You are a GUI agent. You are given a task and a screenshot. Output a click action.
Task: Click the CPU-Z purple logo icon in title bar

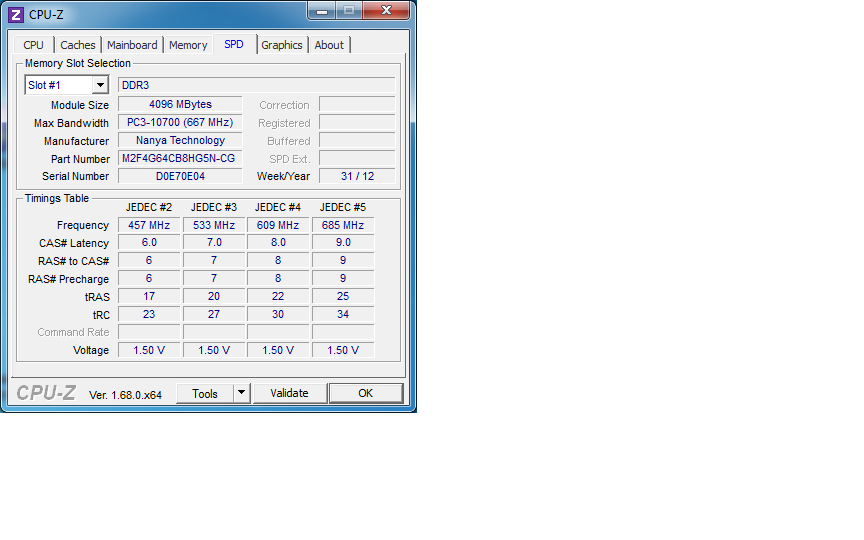[x=15, y=15]
